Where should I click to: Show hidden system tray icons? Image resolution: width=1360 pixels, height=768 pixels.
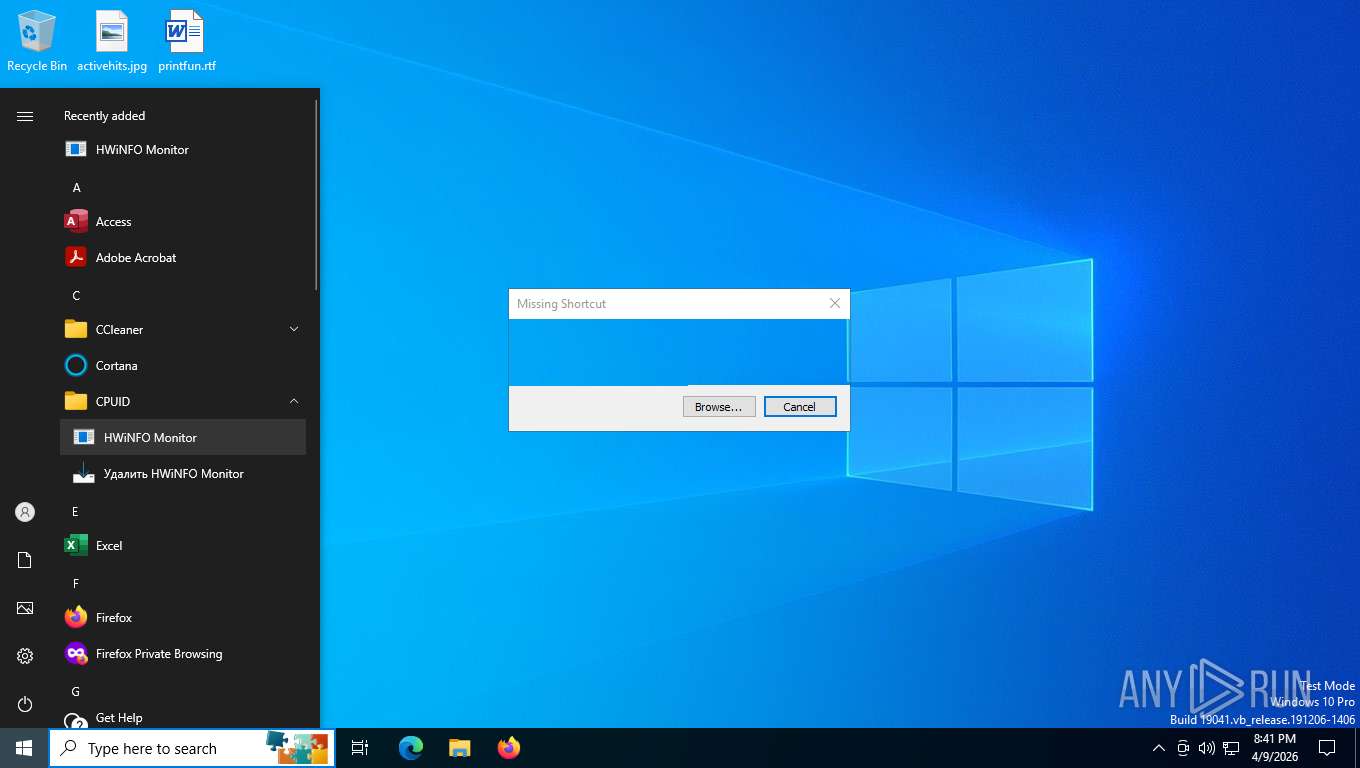click(x=1159, y=748)
